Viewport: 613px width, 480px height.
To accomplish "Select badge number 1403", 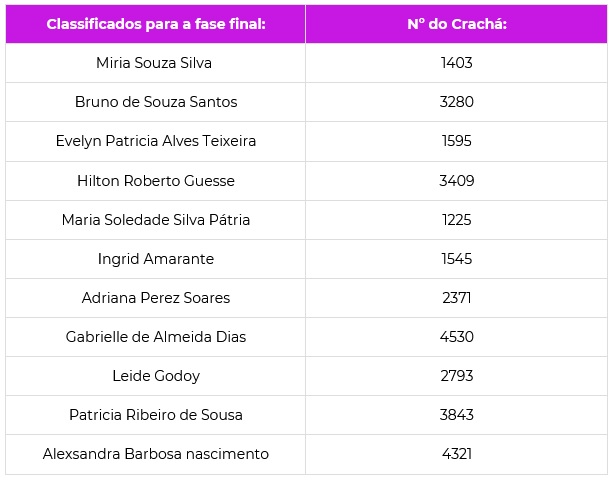I will (457, 63).
